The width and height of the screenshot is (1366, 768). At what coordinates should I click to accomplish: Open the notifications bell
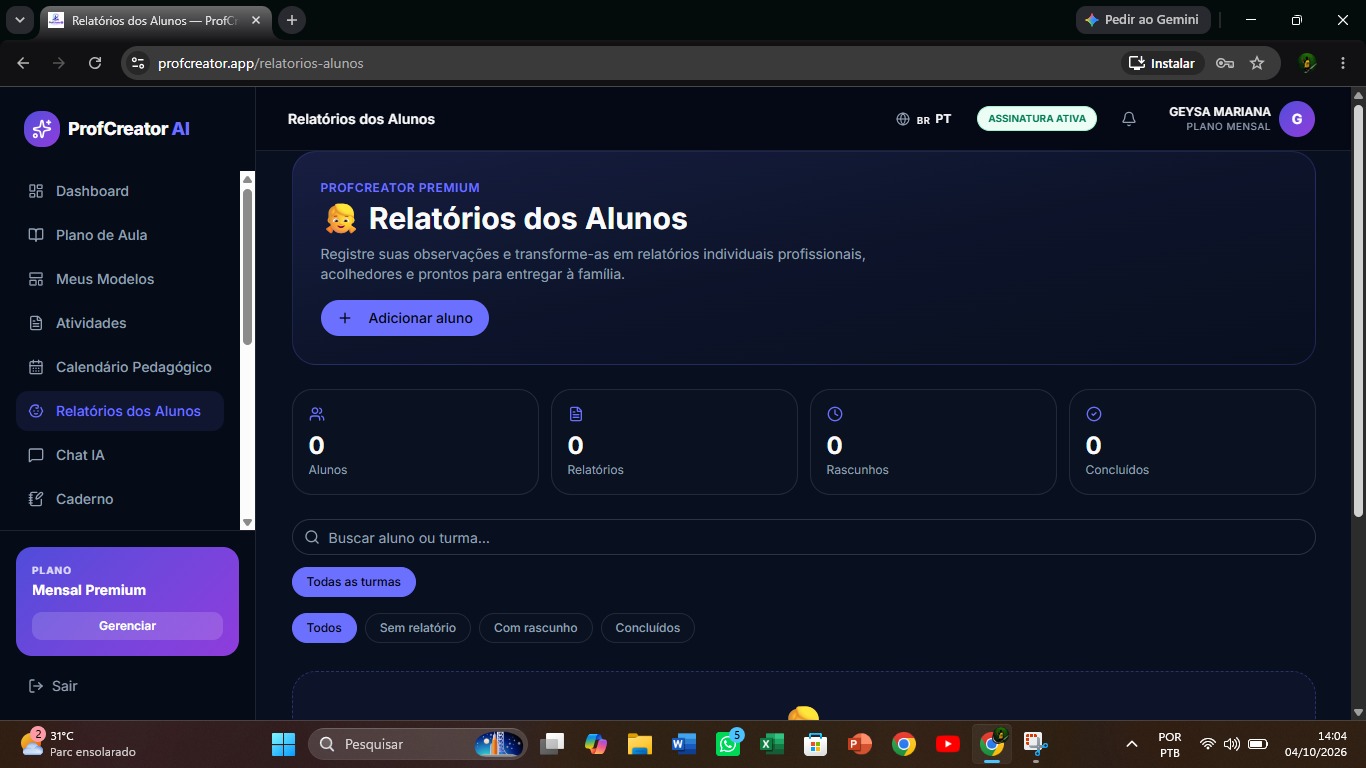tap(1129, 119)
